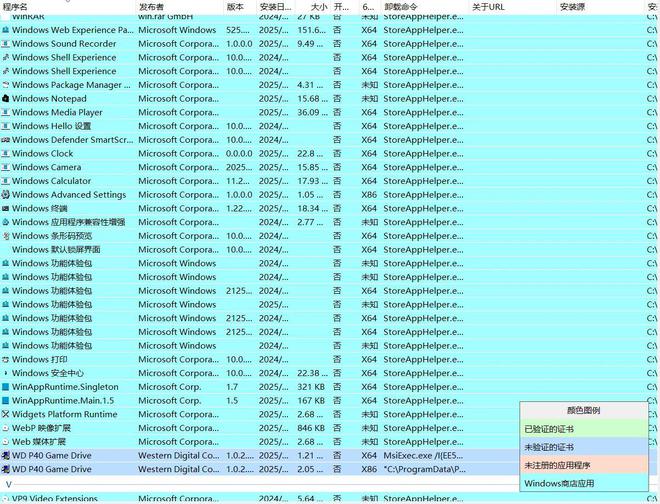The width and height of the screenshot is (660, 504).
Task: Click Western Digital publisher in the X64 row
Action: tap(178, 456)
